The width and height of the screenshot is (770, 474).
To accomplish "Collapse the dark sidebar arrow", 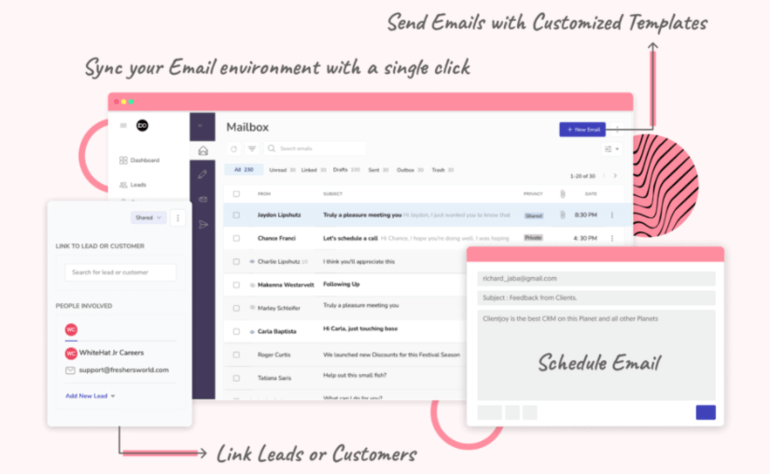I will (x=200, y=126).
